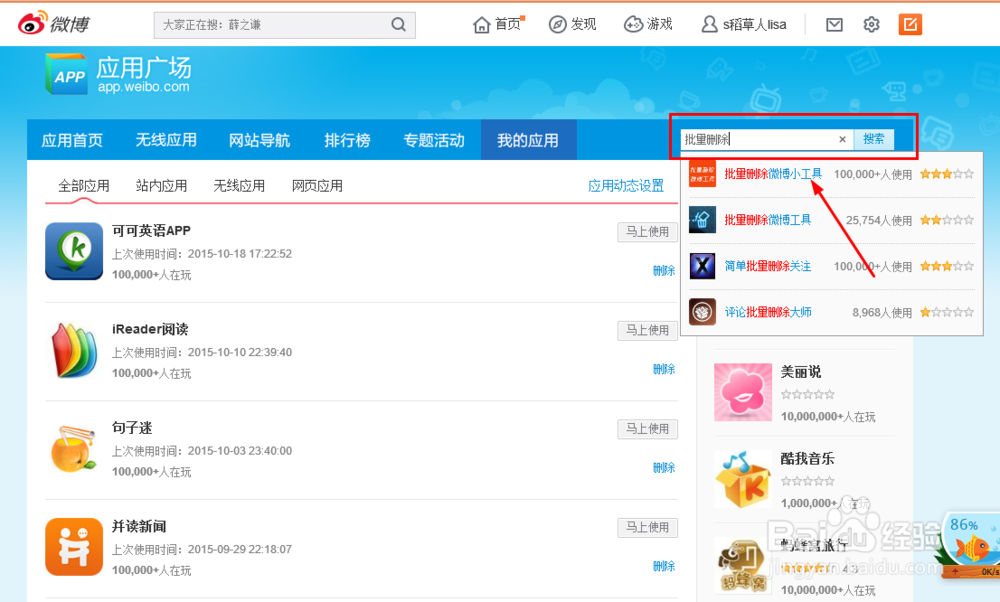The height and width of the screenshot is (602, 1000).
Task: Open 句子迷 title link
Action: coord(132,427)
